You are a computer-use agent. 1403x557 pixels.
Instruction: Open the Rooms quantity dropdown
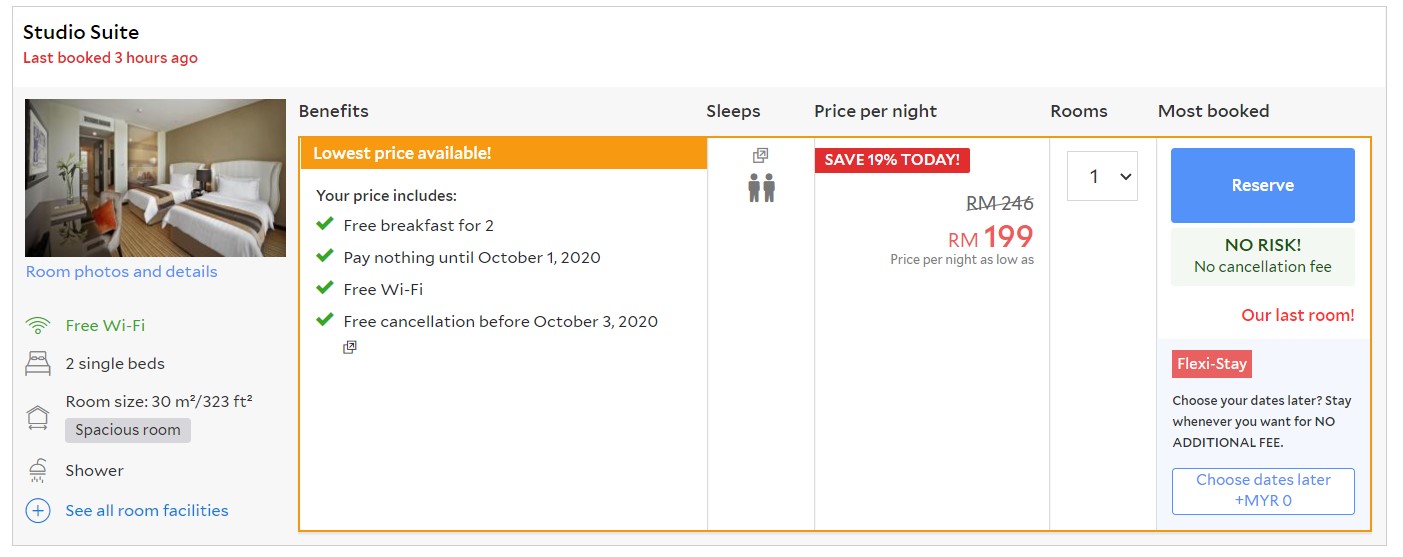[x=1102, y=176]
